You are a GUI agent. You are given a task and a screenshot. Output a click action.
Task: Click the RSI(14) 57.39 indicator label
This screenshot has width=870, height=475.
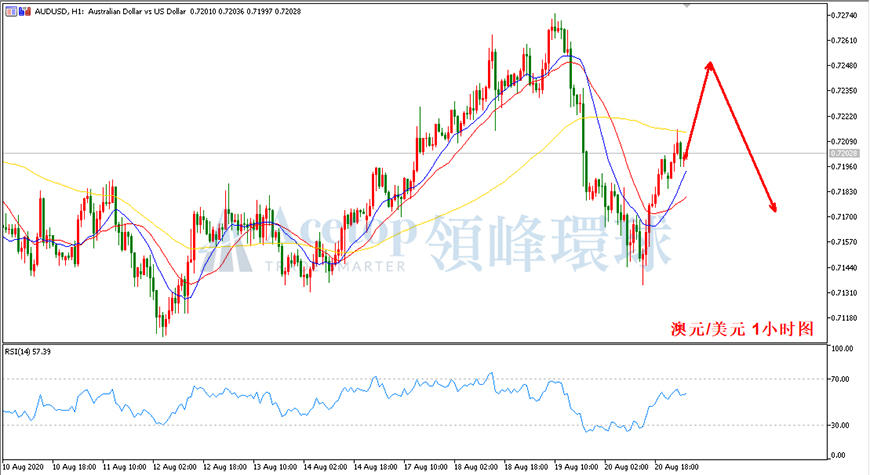coord(28,352)
